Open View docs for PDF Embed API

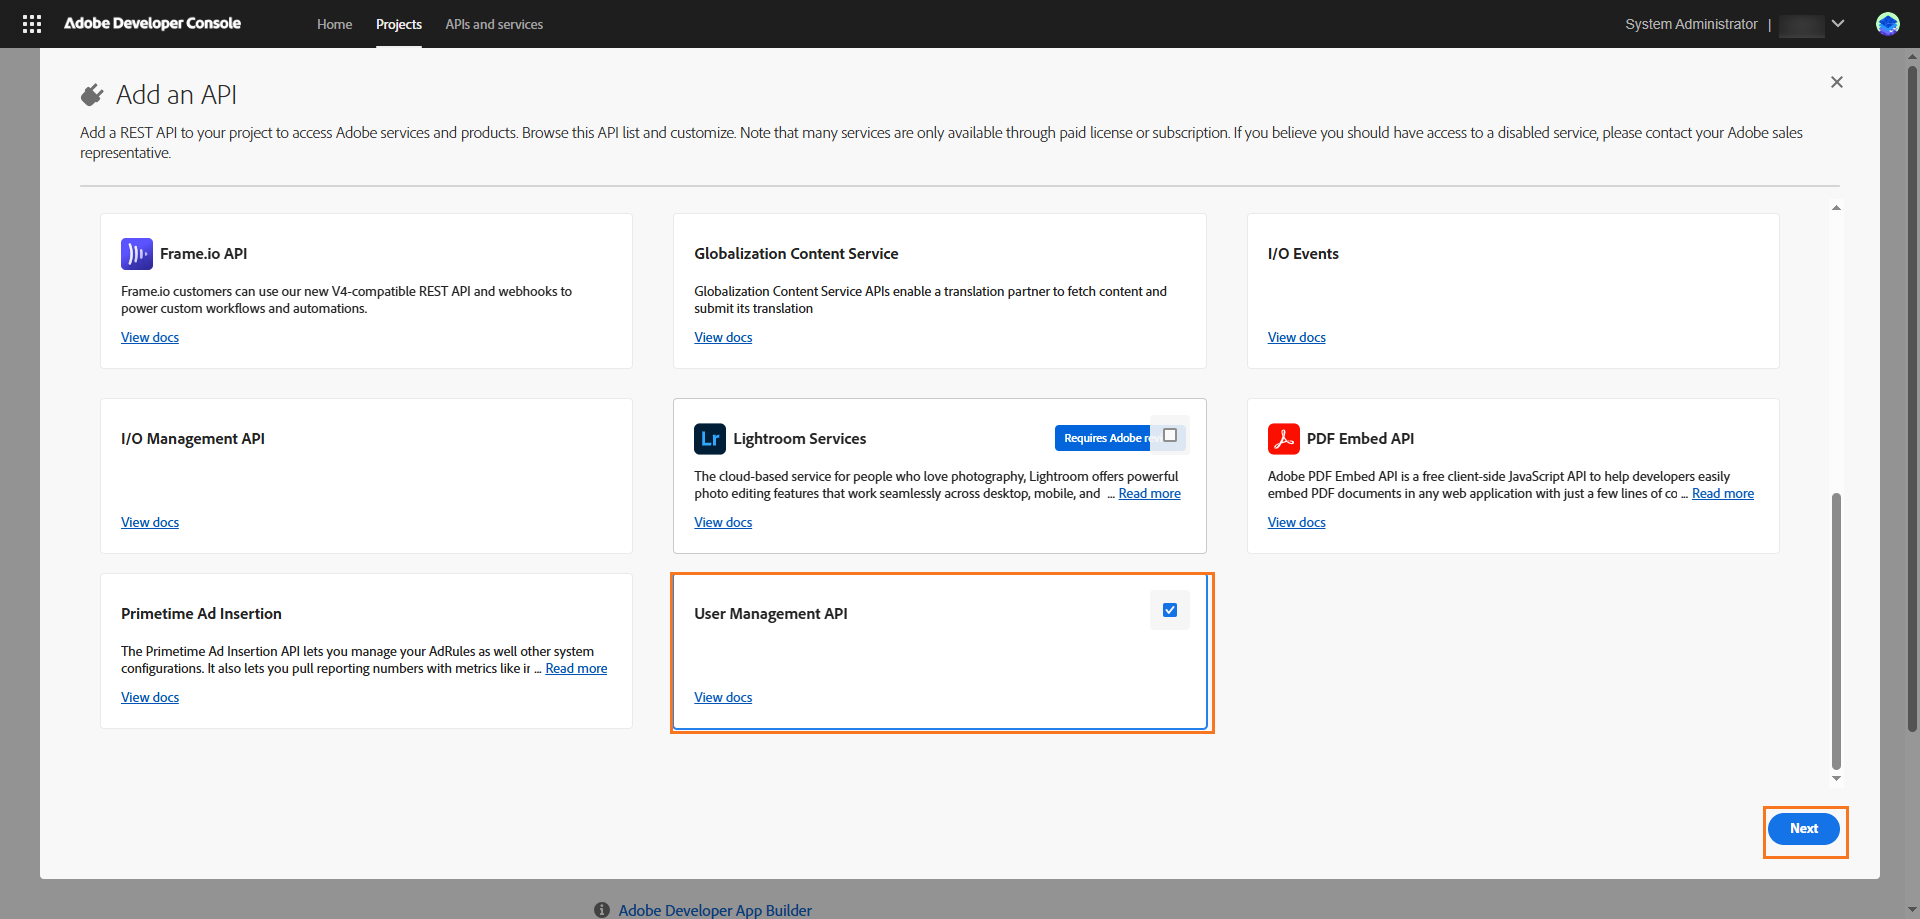1297,522
